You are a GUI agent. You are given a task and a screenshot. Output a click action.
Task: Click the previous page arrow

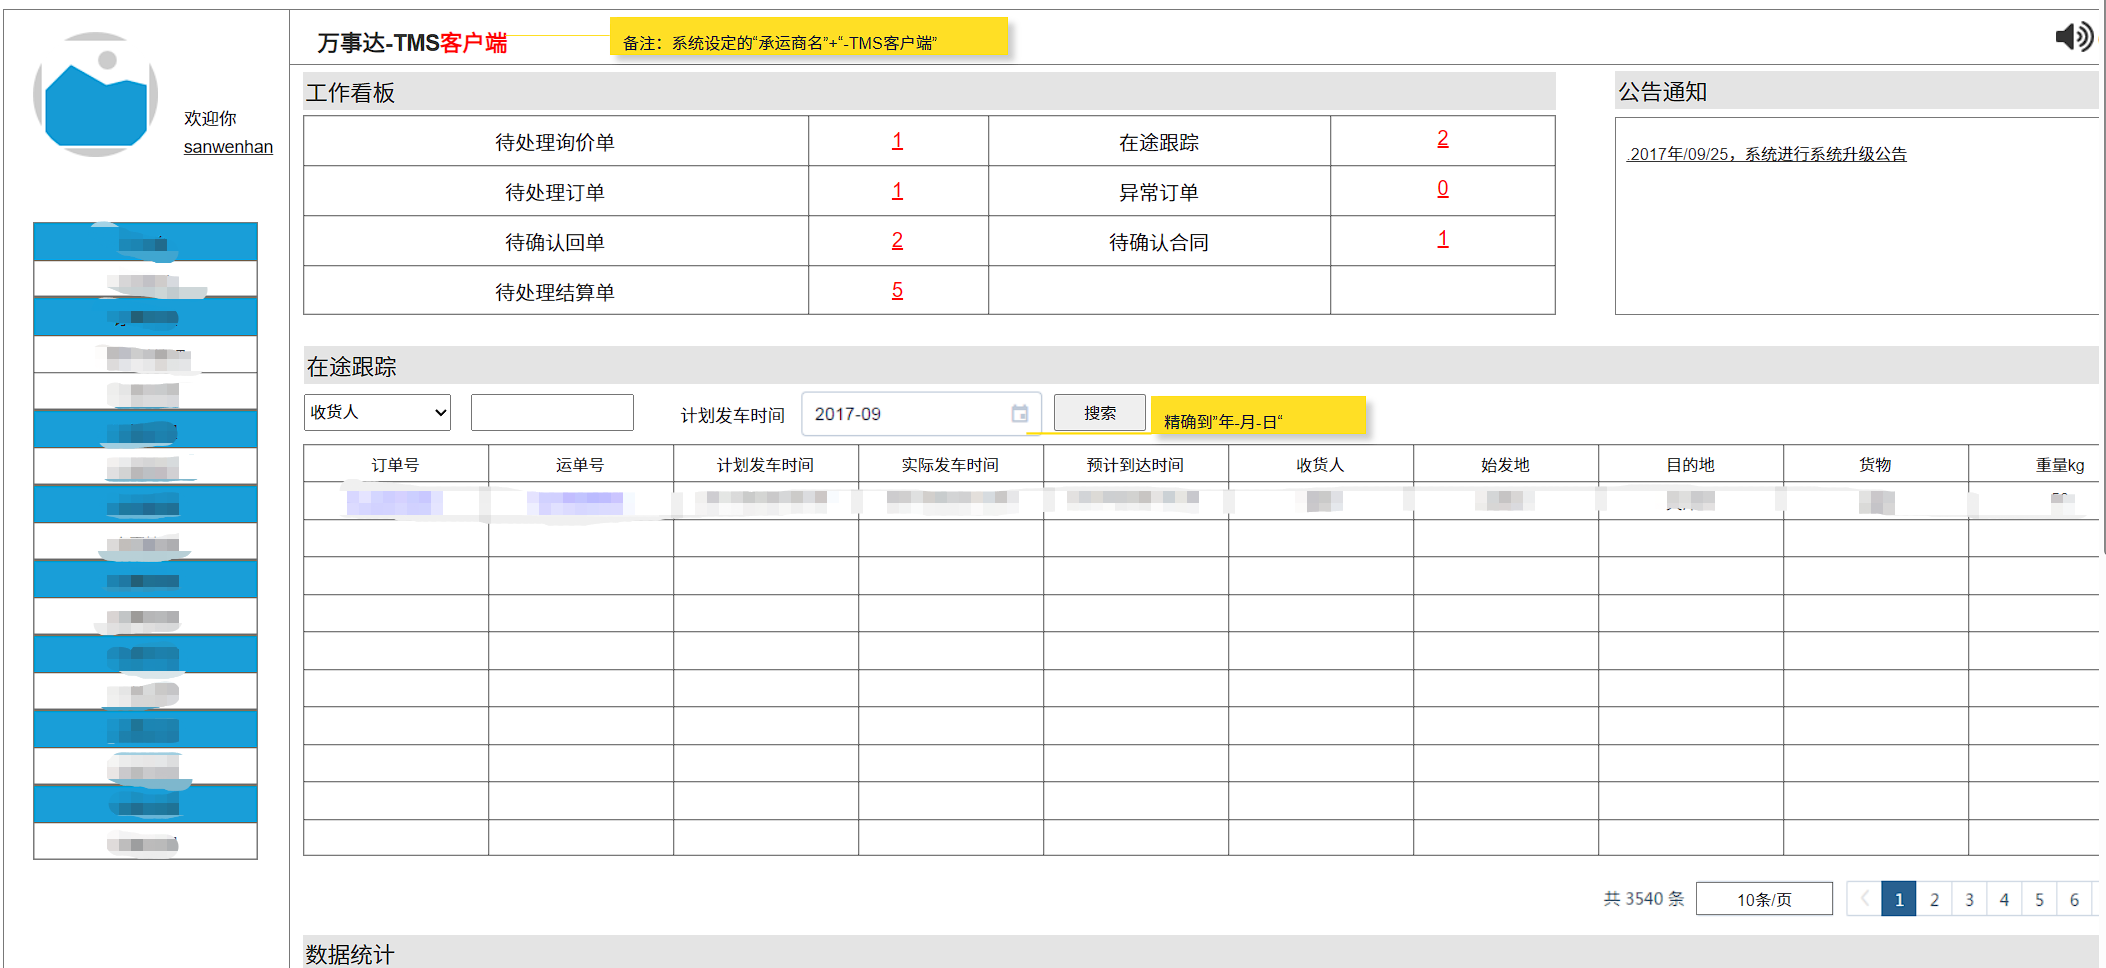(x=1864, y=899)
